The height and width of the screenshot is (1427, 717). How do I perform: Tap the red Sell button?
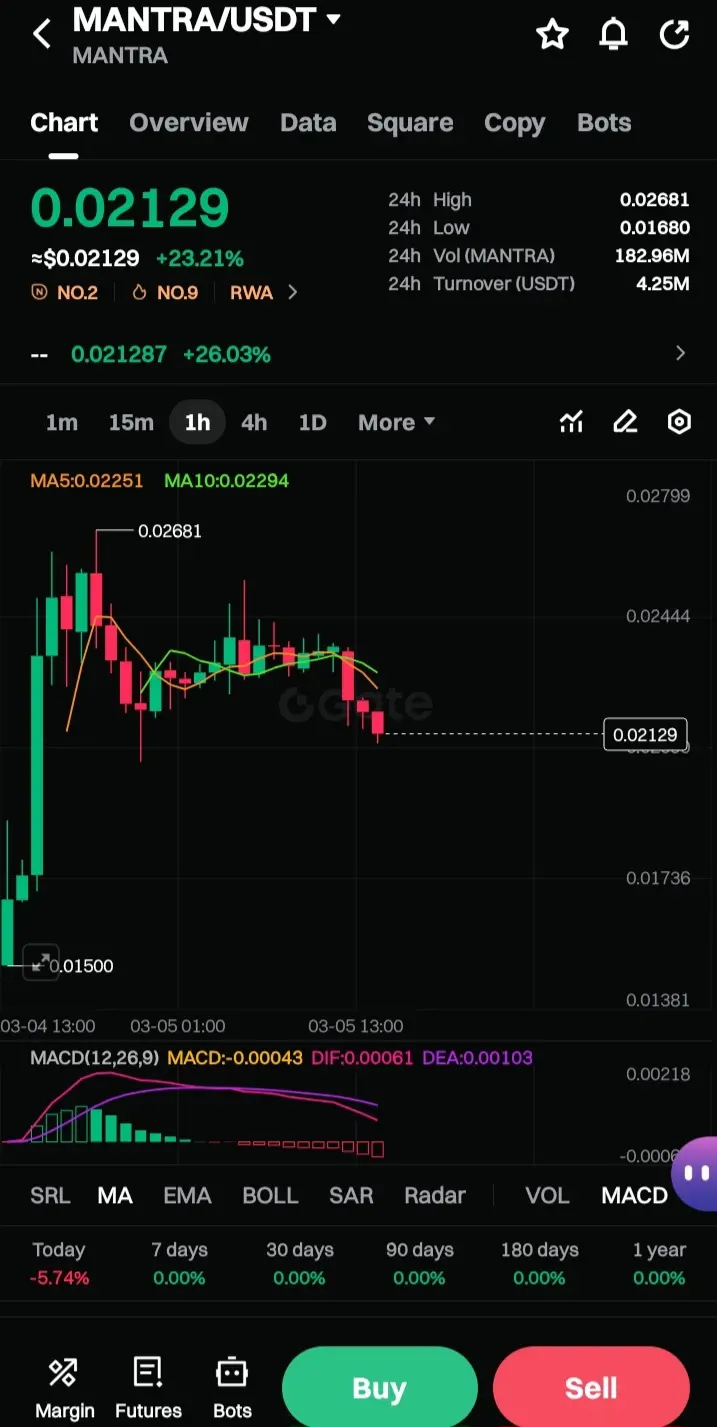point(591,1388)
